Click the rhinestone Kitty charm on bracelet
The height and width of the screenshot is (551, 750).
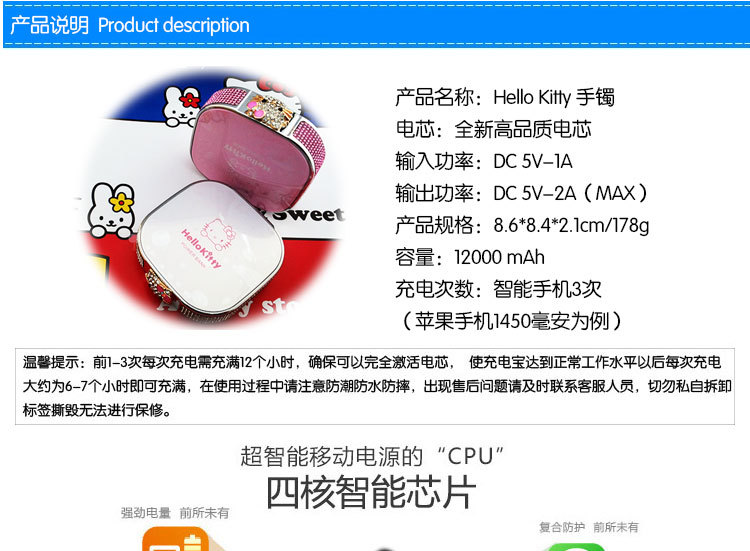pos(270,110)
